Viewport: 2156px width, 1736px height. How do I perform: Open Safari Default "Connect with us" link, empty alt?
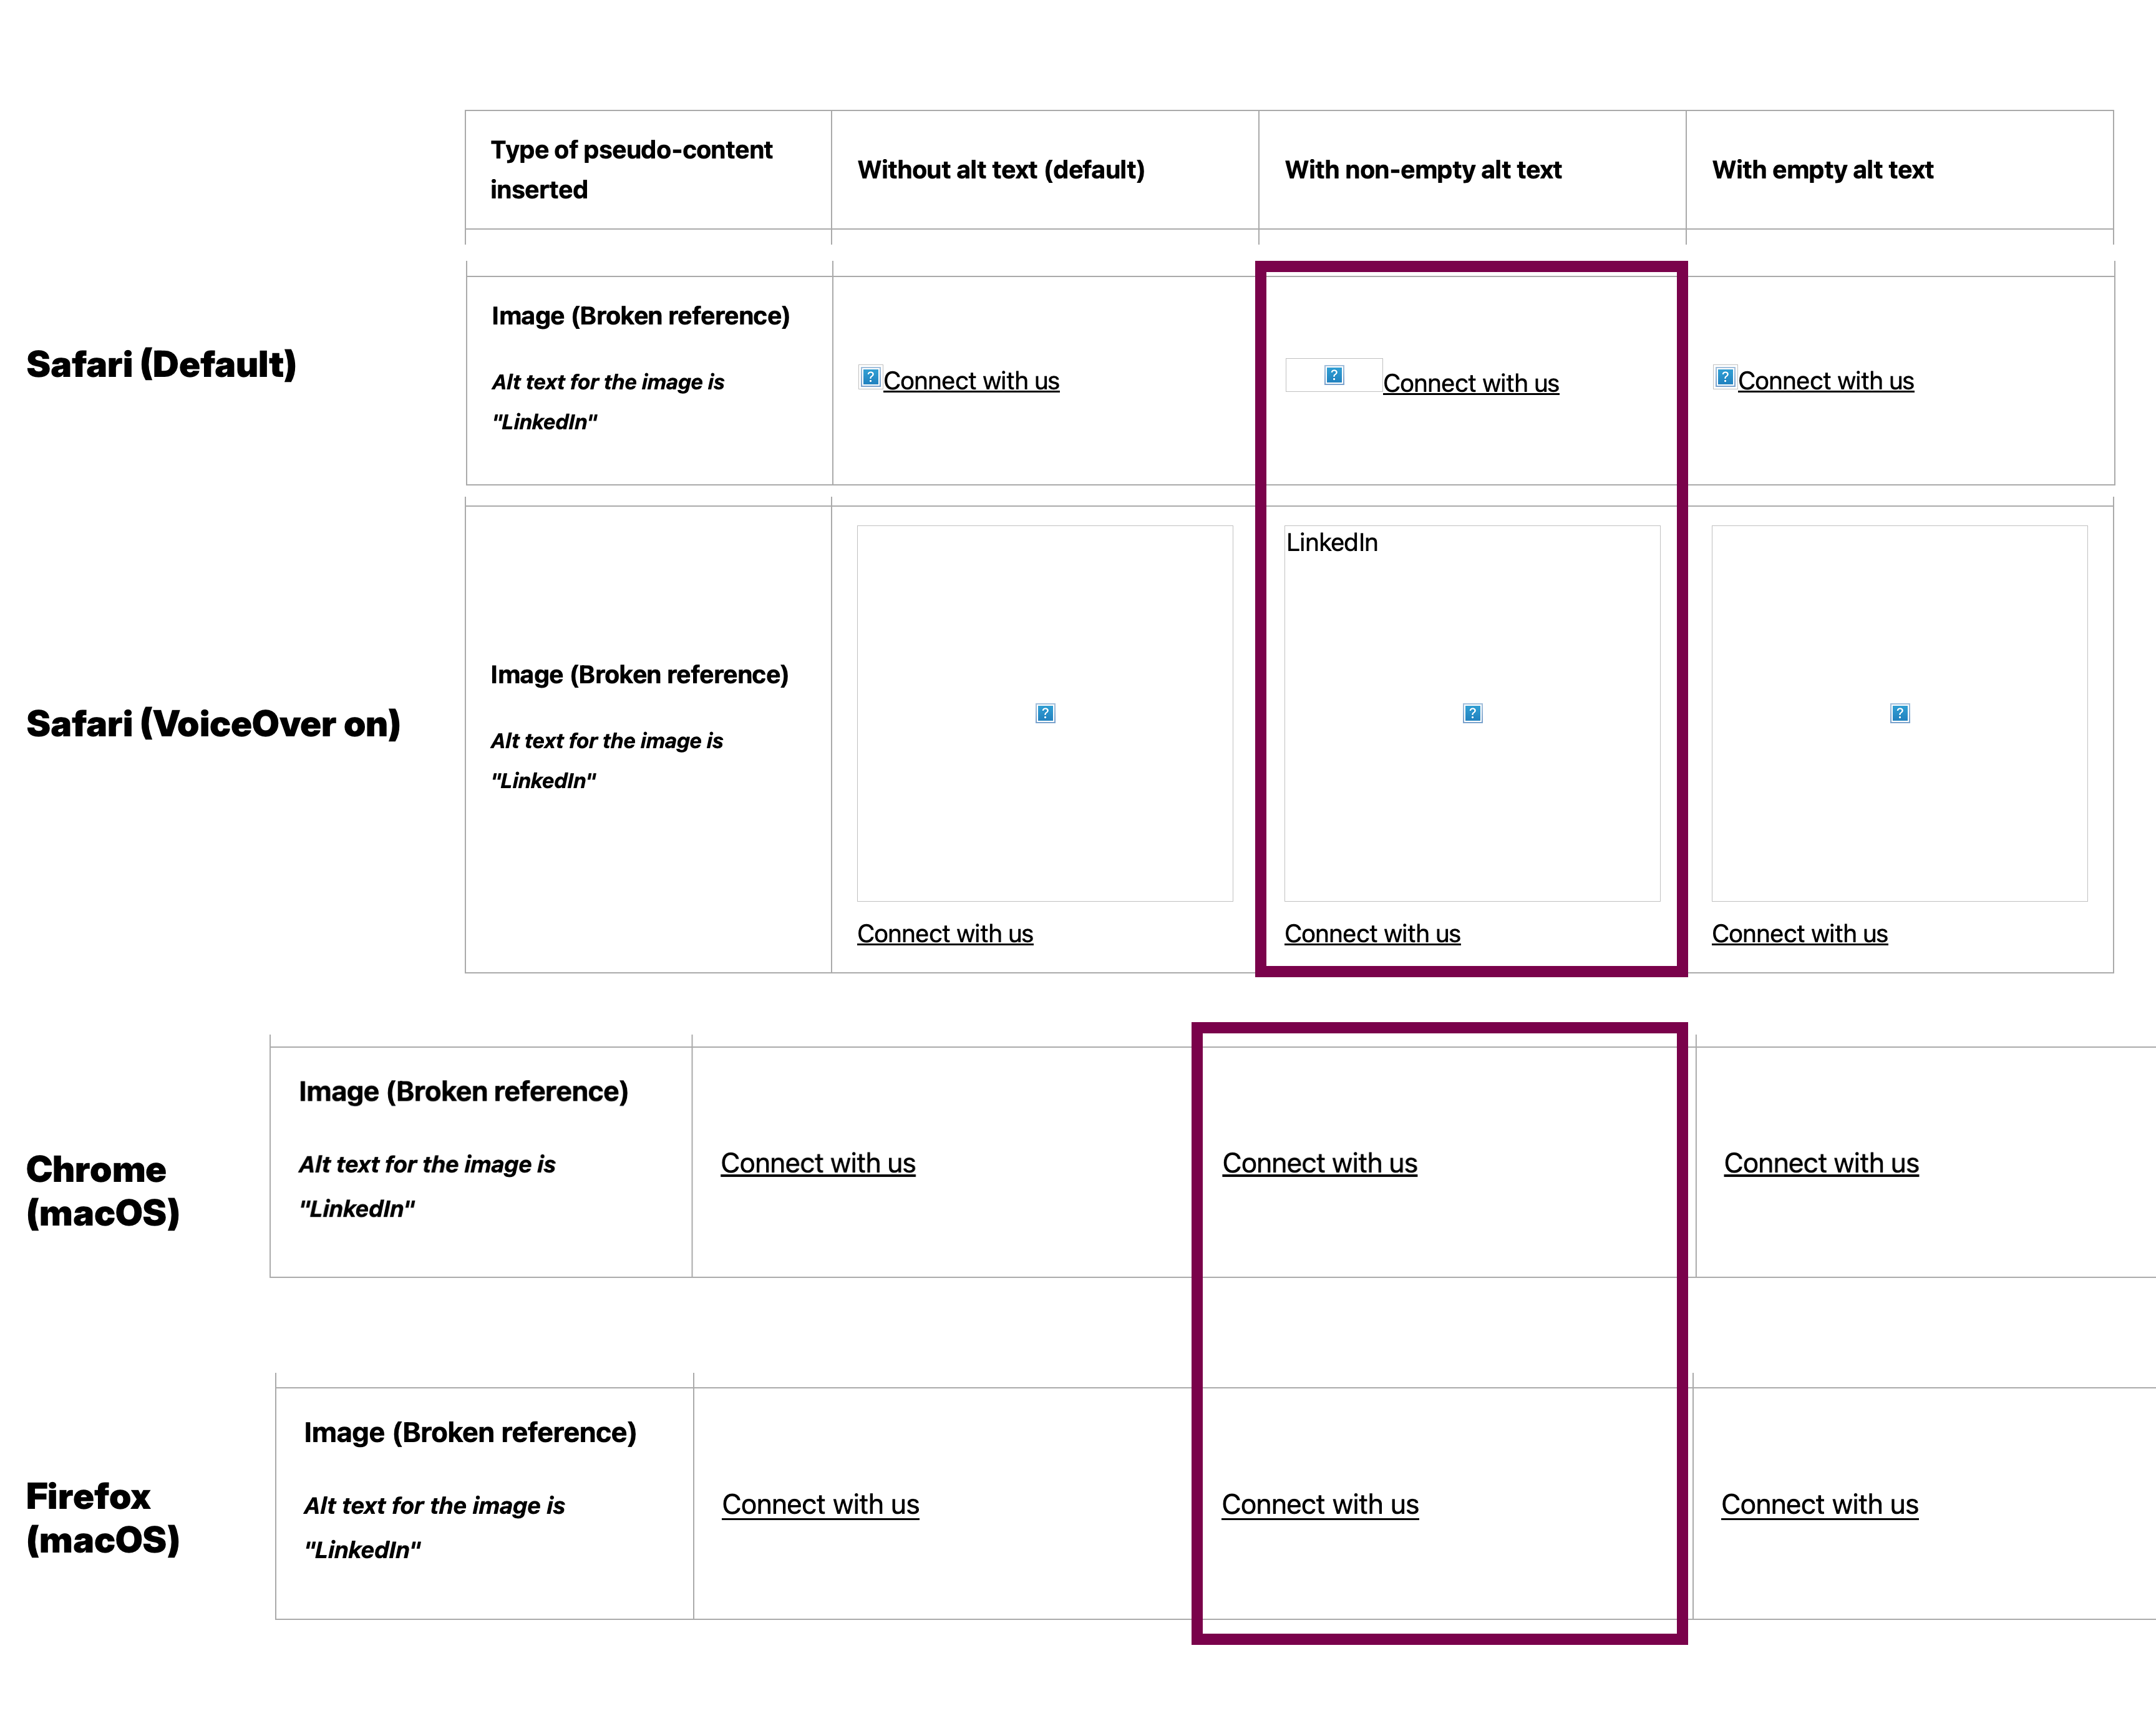click(1825, 381)
